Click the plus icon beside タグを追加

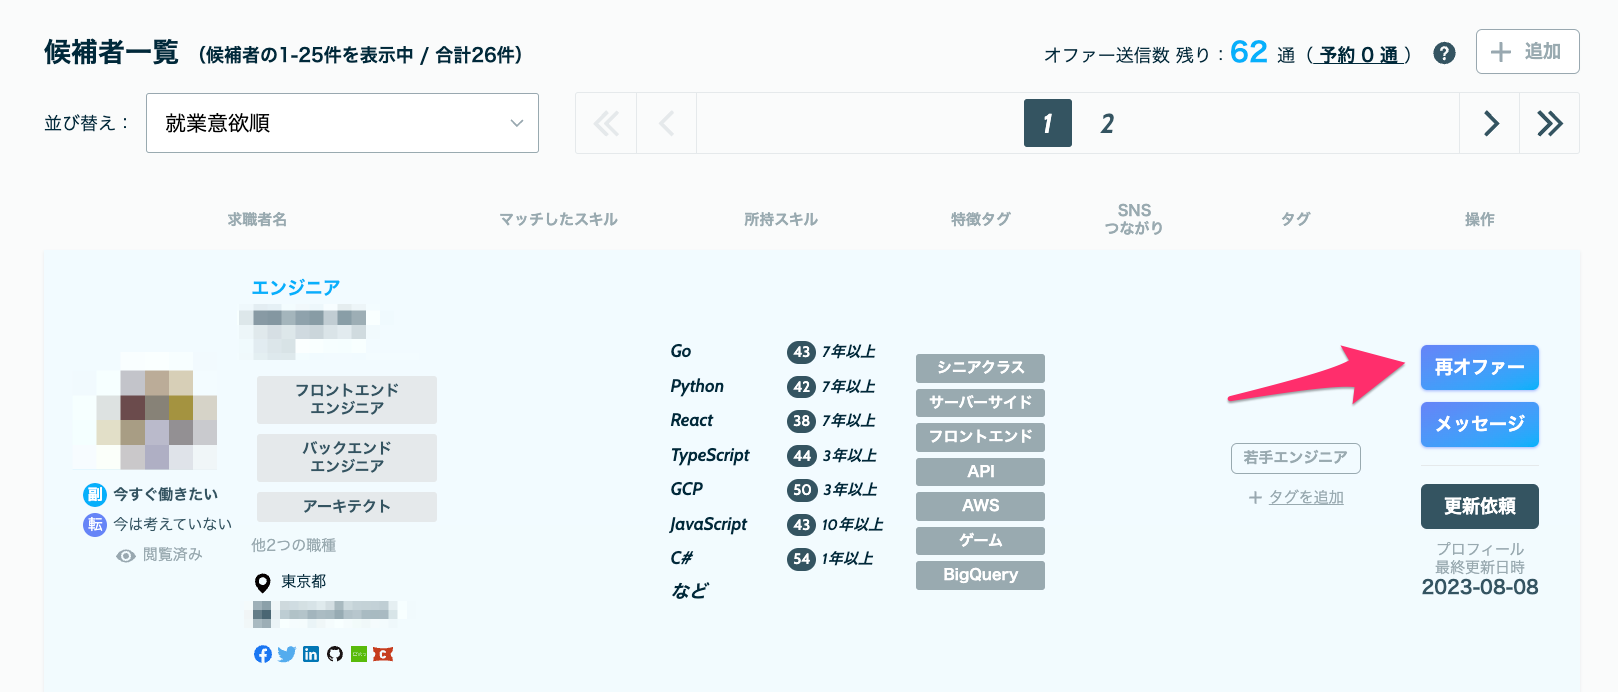click(1255, 497)
